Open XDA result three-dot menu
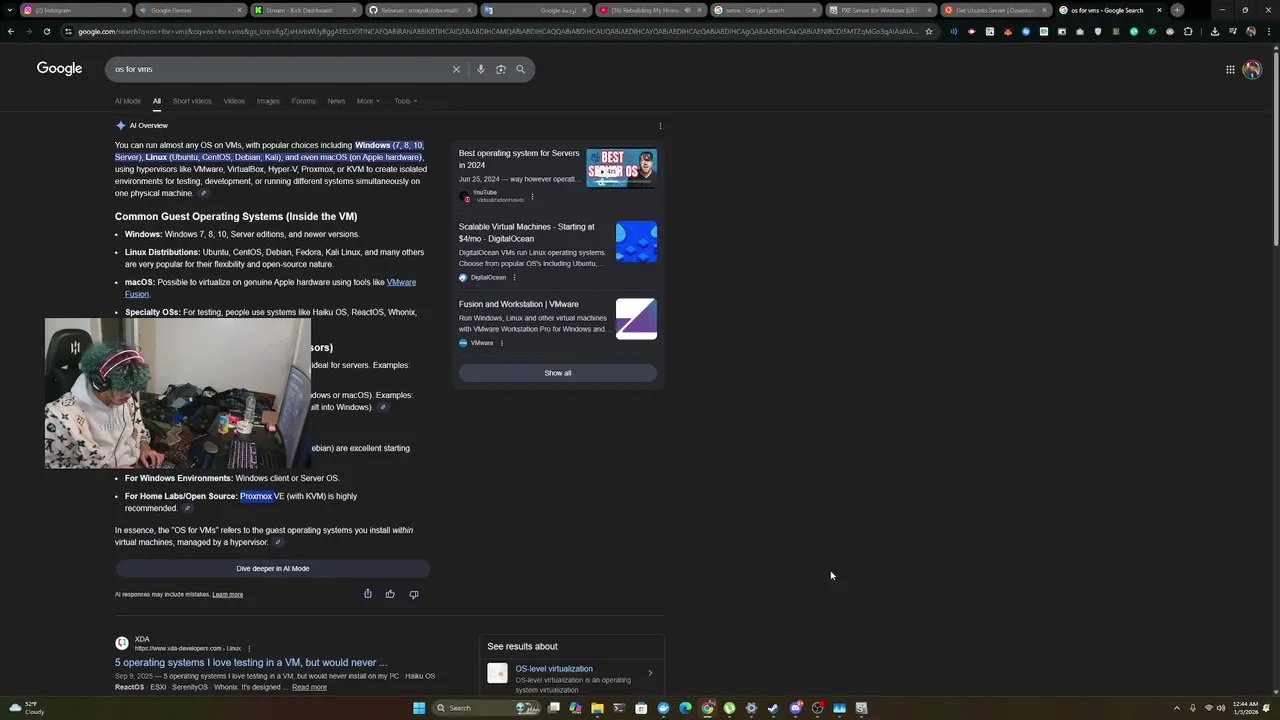The width and height of the screenshot is (1280, 720). pyautogui.click(x=249, y=648)
